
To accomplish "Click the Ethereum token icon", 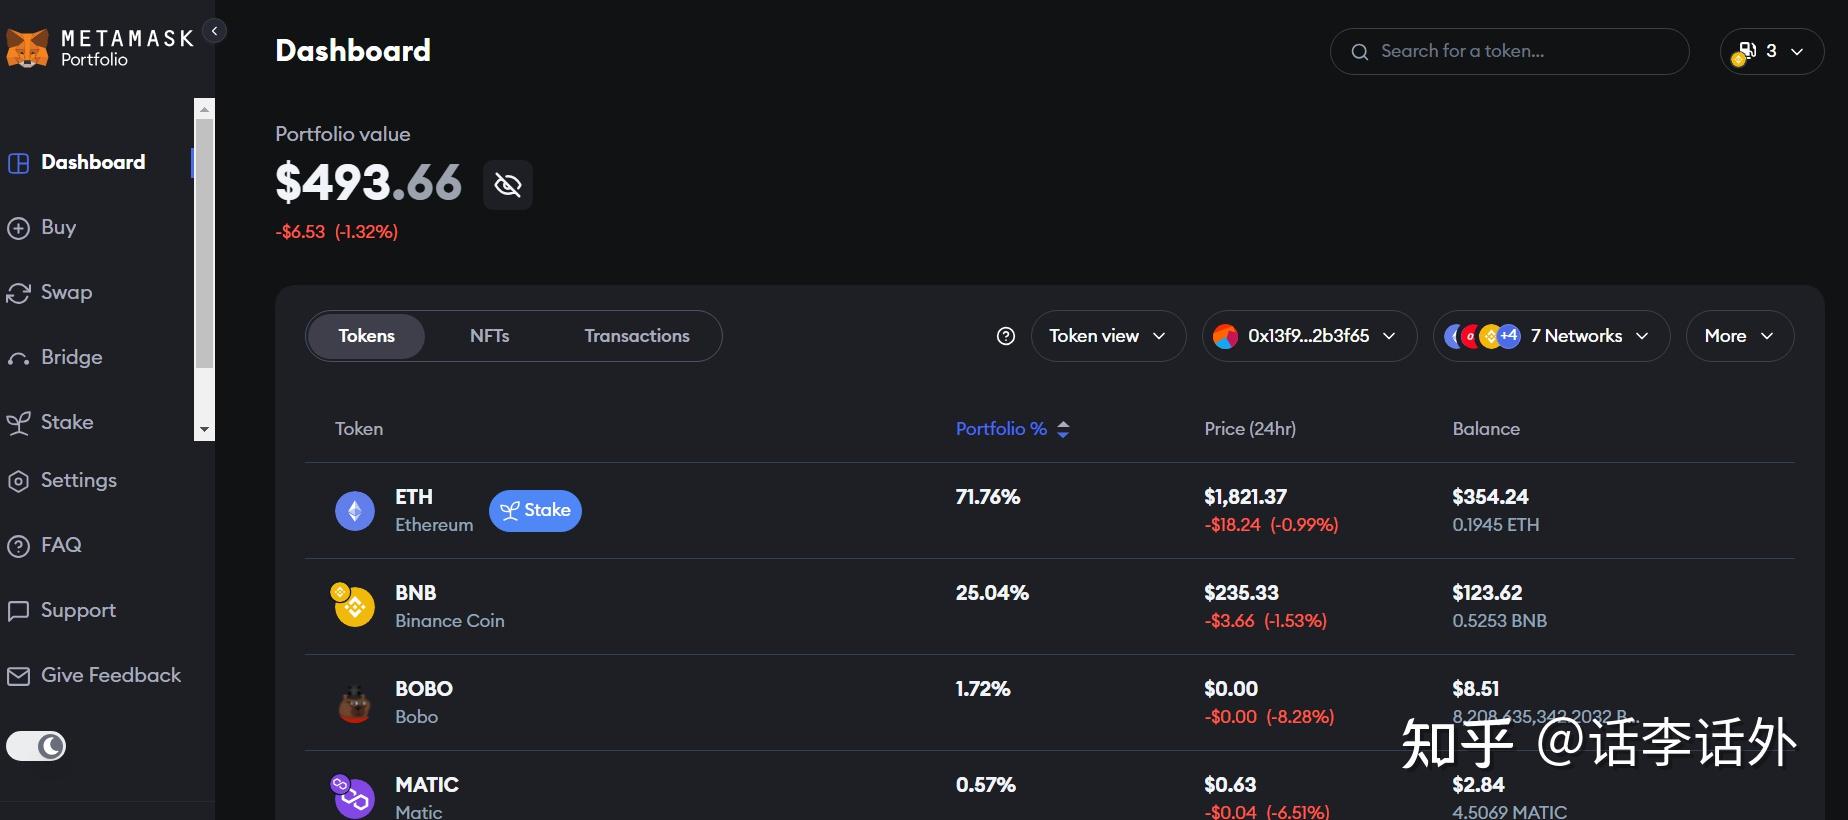I will pos(354,511).
